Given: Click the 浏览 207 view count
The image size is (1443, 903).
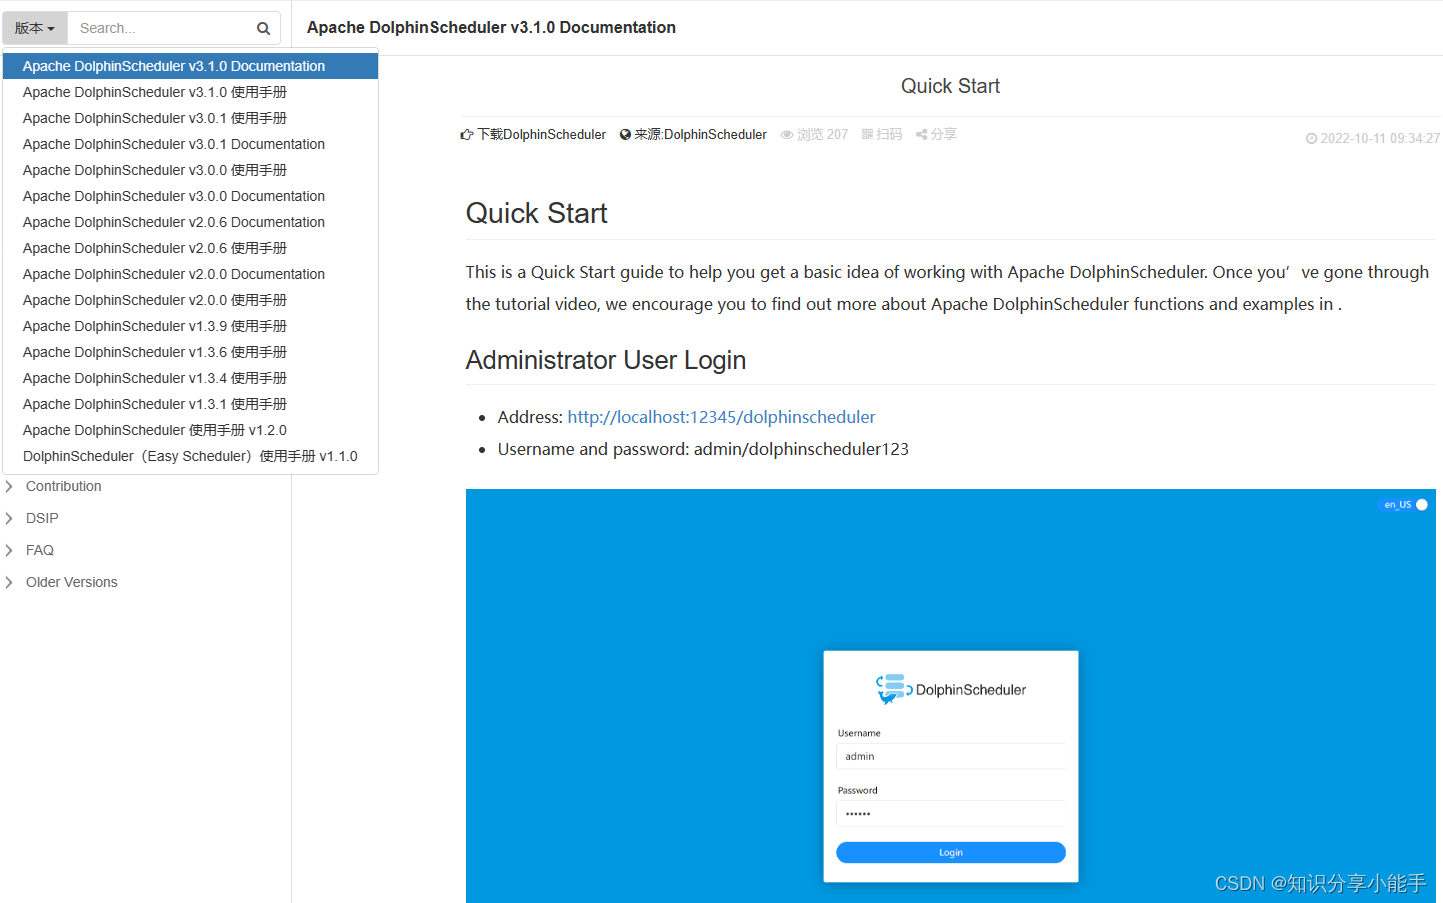Looking at the screenshot, I should 814,134.
